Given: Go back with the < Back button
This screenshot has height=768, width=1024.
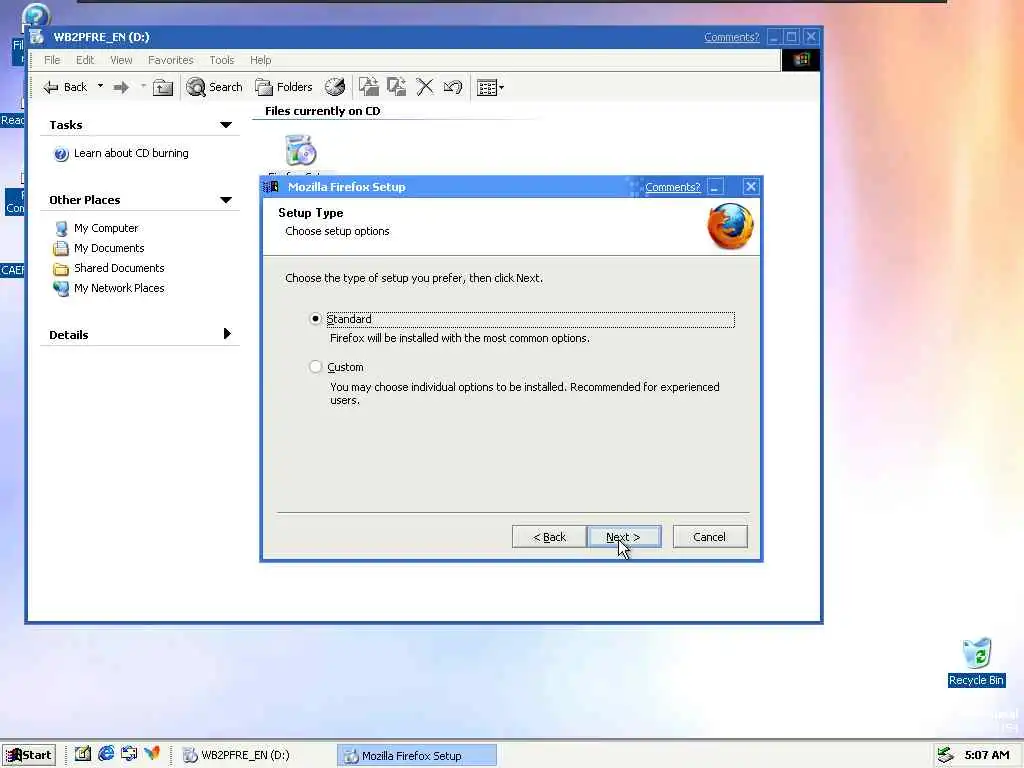Looking at the screenshot, I should 549,537.
